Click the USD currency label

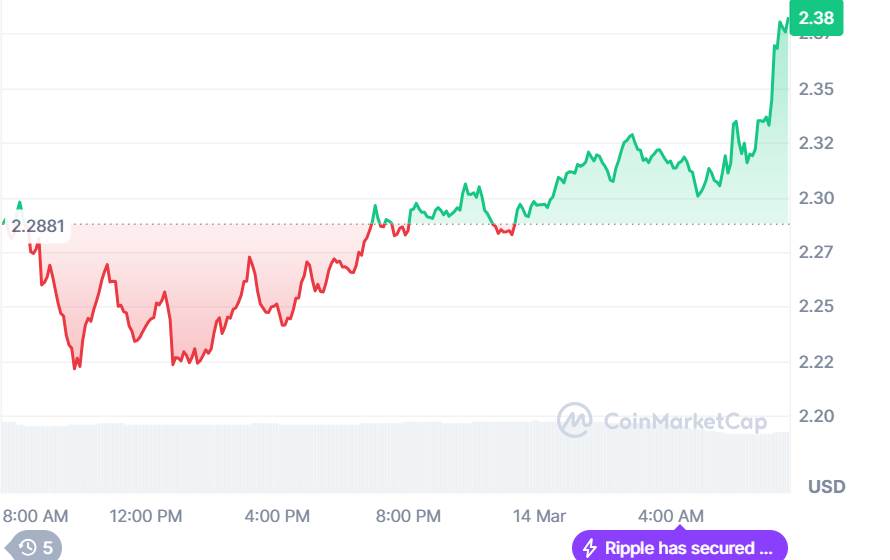point(827,487)
